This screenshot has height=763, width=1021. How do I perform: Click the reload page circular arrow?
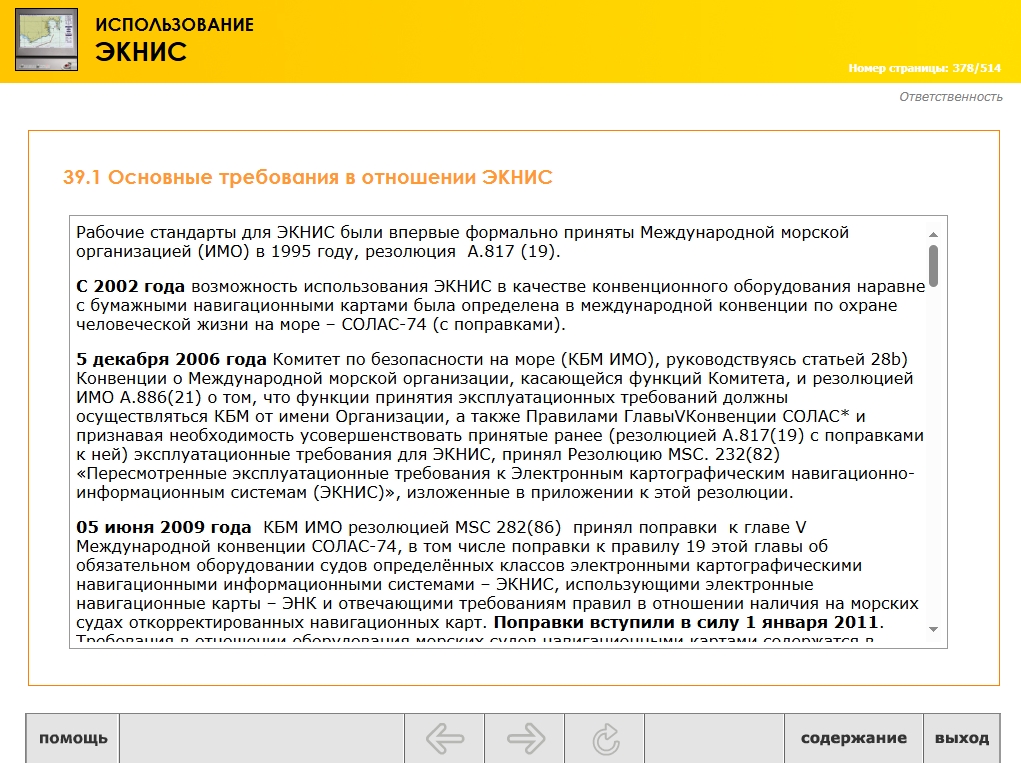coord(606,738)
